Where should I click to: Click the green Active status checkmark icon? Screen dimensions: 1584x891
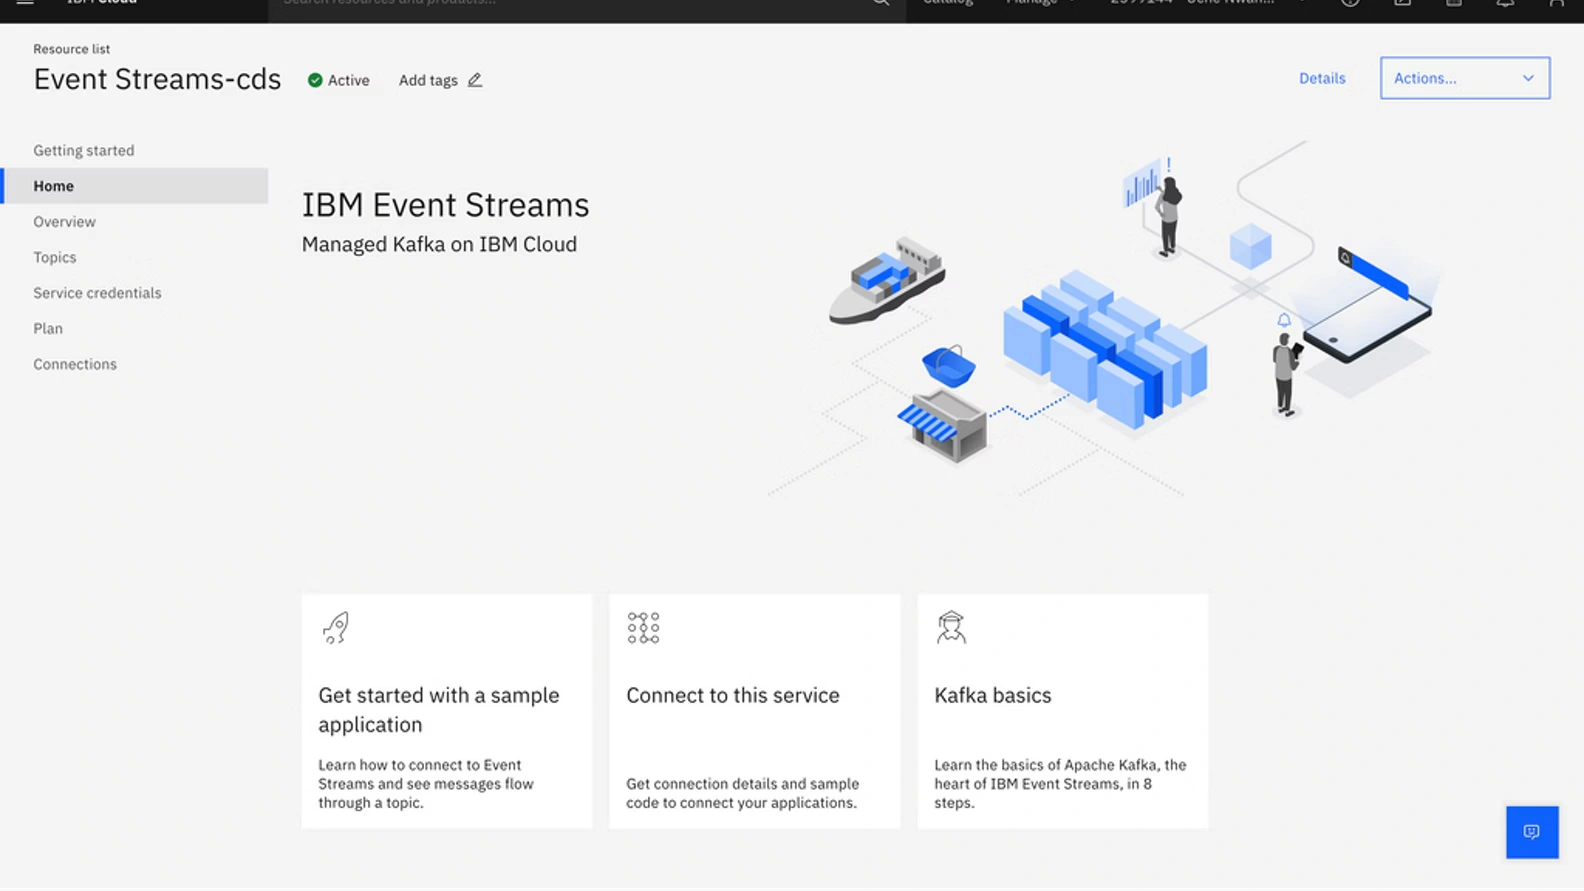click(x=315, y=80)
